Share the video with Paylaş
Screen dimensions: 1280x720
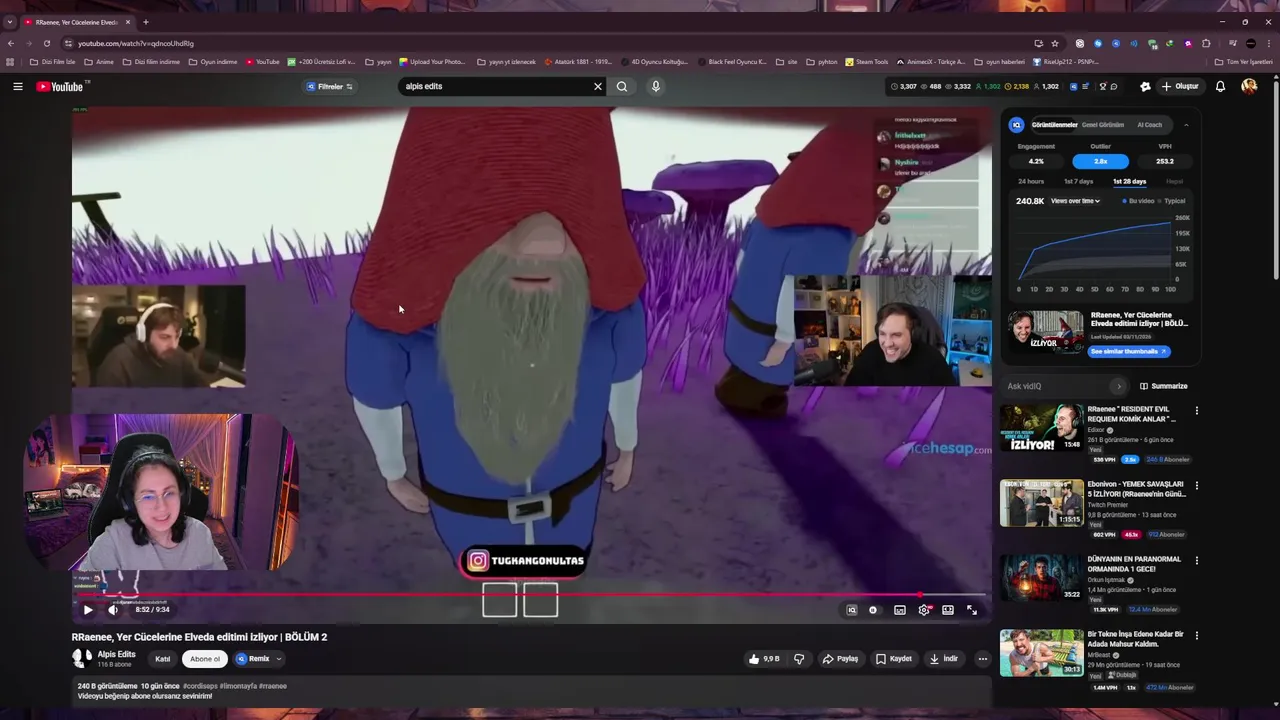tap(841, 659)
